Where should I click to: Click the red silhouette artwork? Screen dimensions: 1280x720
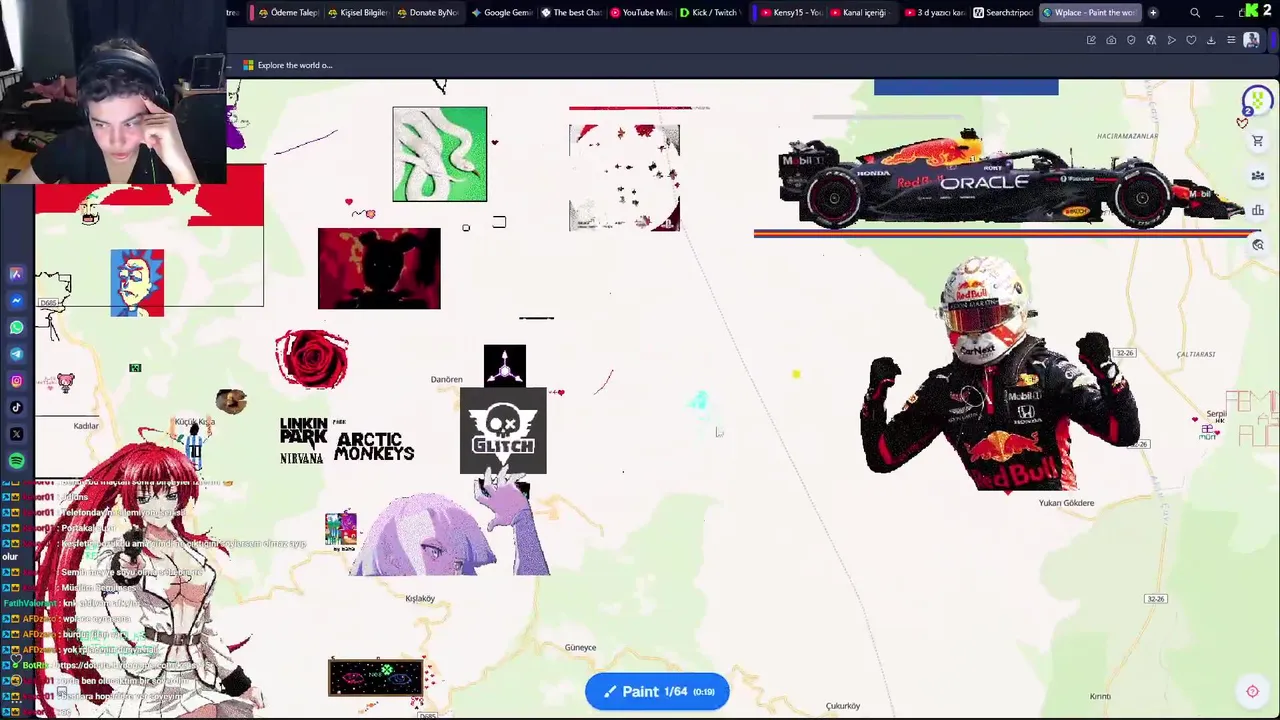(379, 268)
